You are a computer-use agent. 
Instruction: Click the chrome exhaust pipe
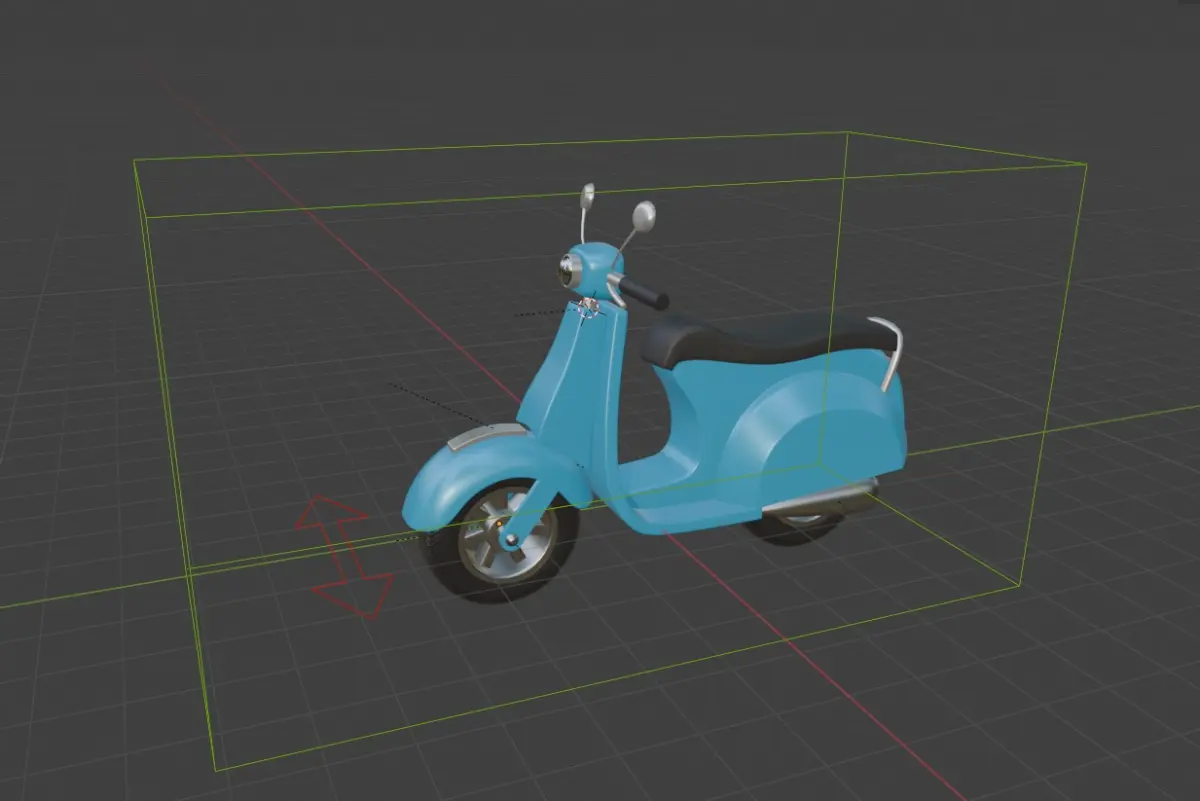point(820,497)
